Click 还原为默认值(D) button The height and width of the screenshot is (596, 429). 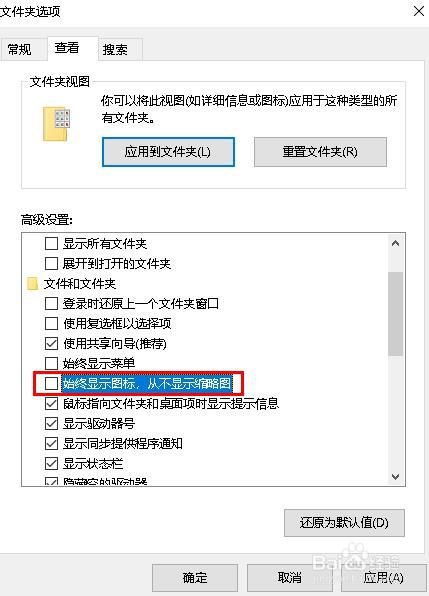[344, 523]
